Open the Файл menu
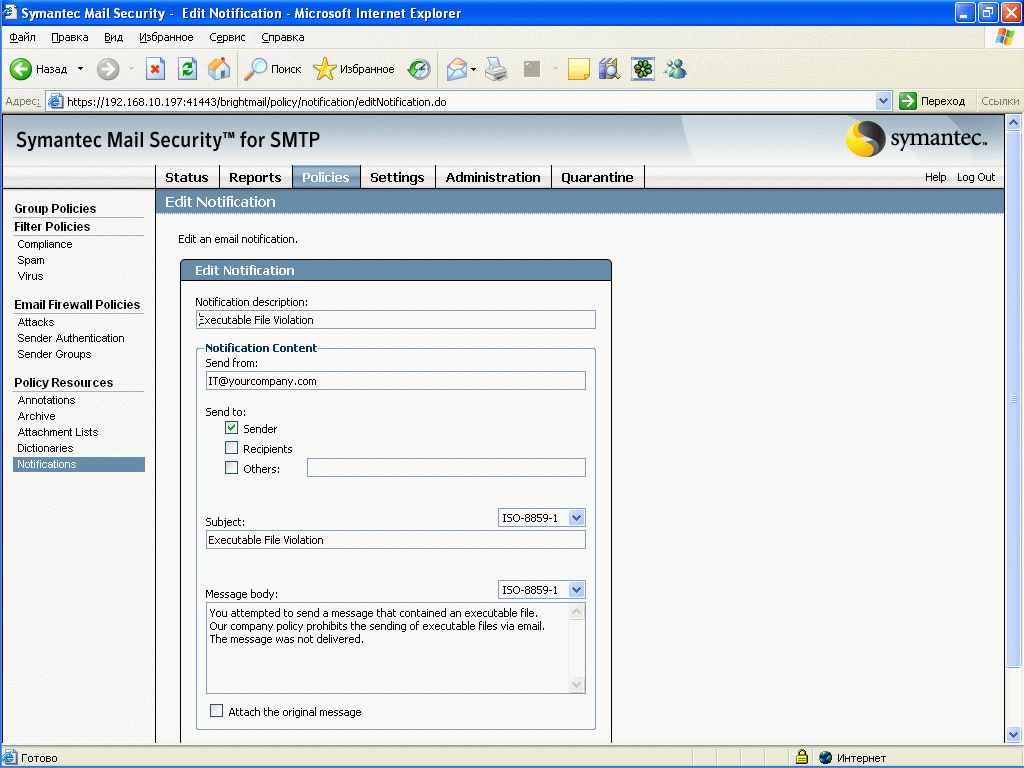The width and height of the screenshot is (1024, 768). 23,37
